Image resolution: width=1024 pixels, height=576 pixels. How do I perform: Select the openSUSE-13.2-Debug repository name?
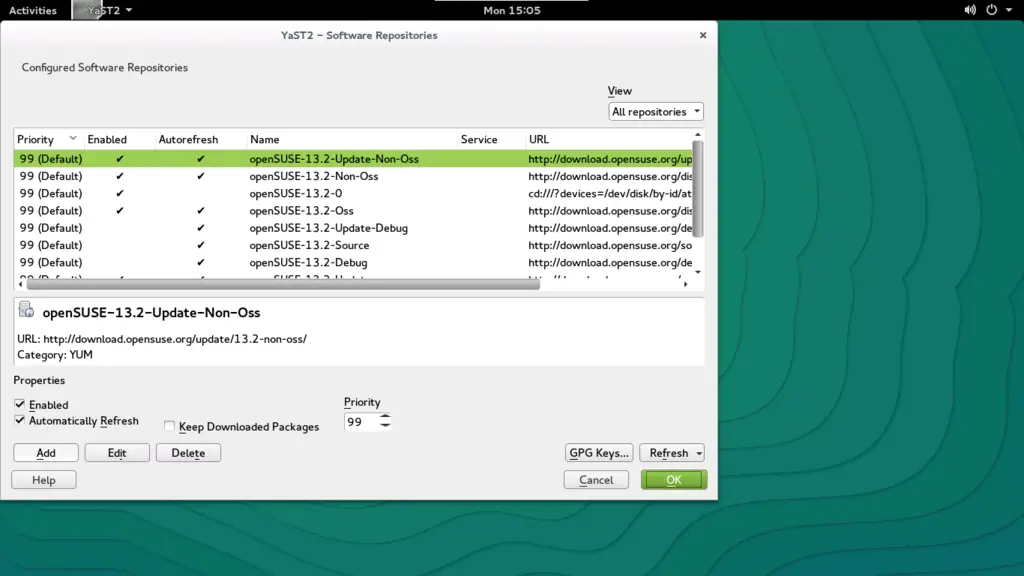point(308,263)
